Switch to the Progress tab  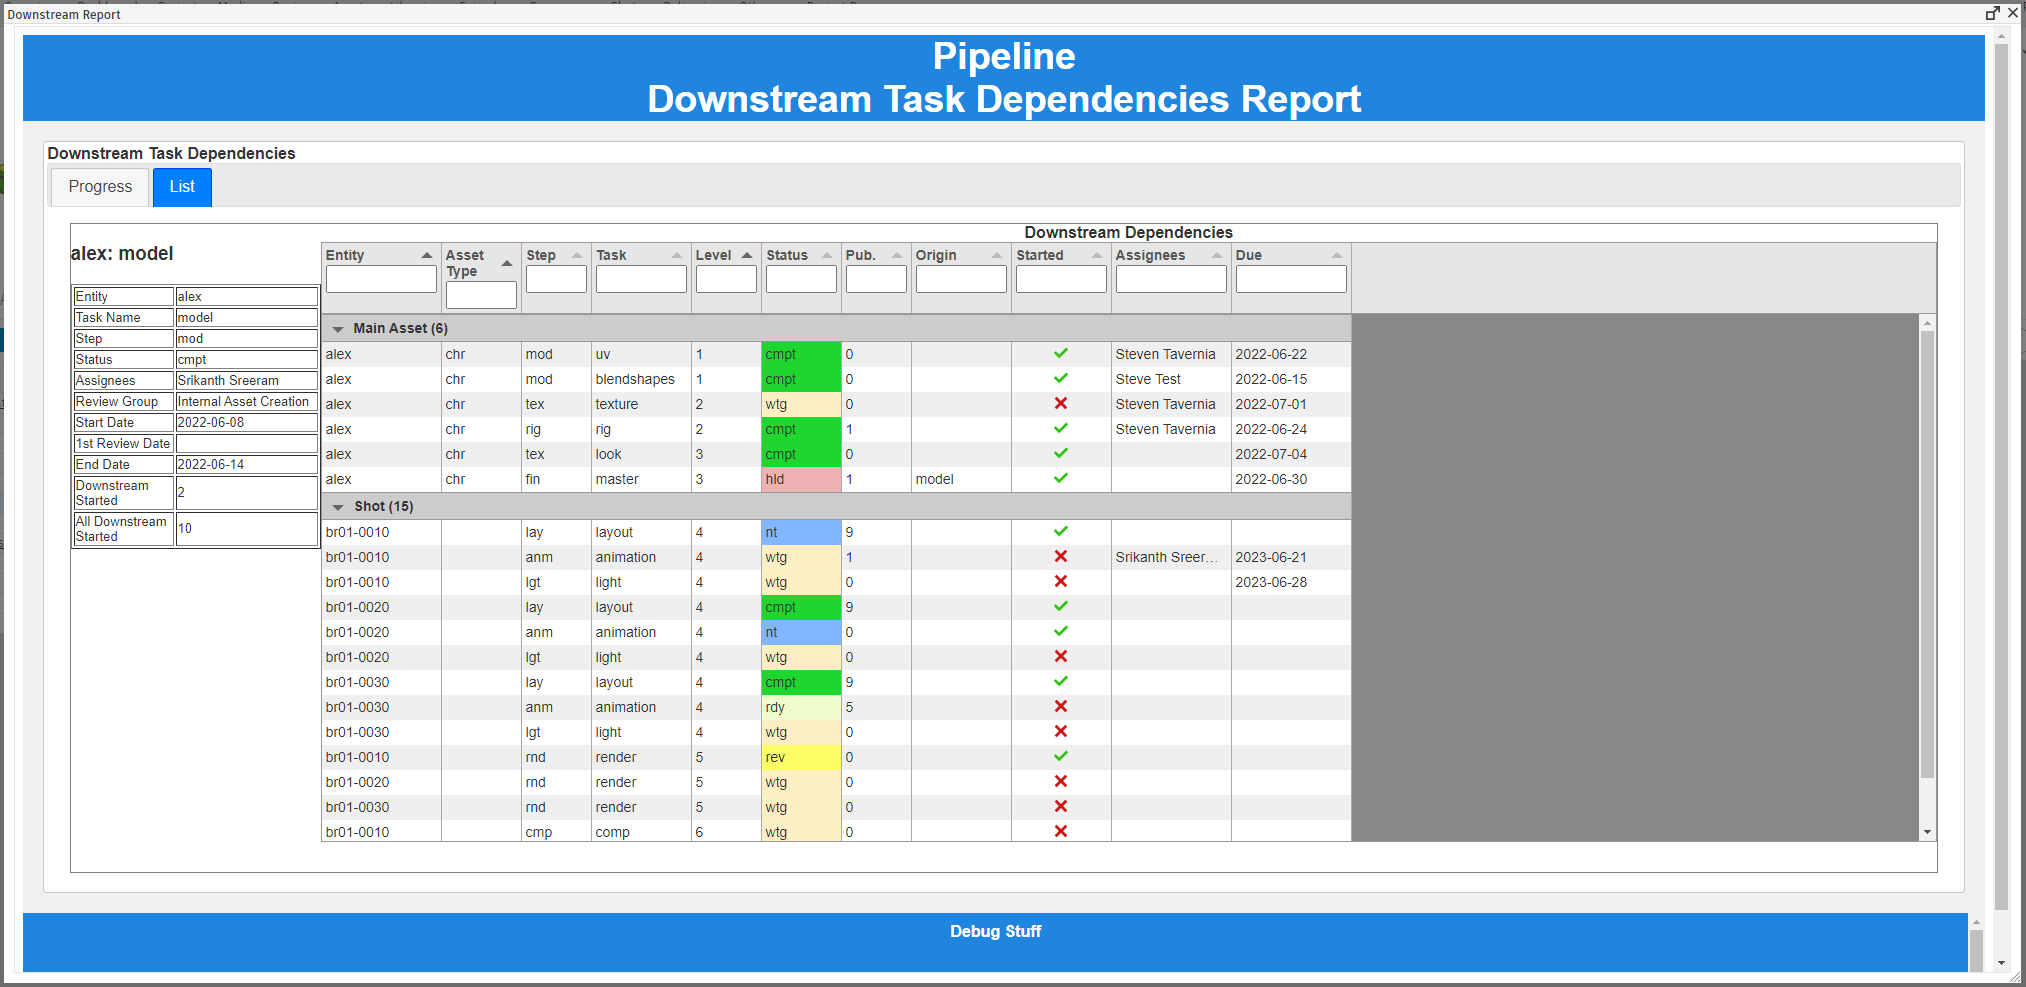[99, 186]
